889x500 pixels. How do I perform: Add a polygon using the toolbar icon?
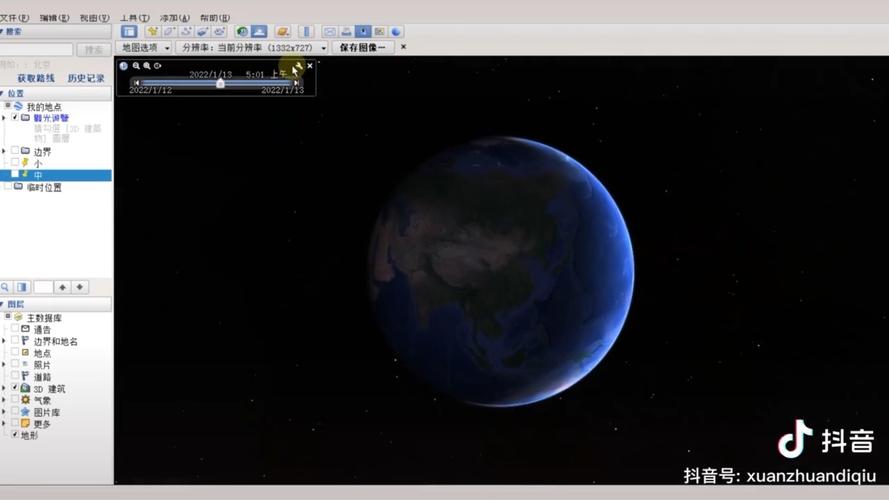[x=169, y=32]
